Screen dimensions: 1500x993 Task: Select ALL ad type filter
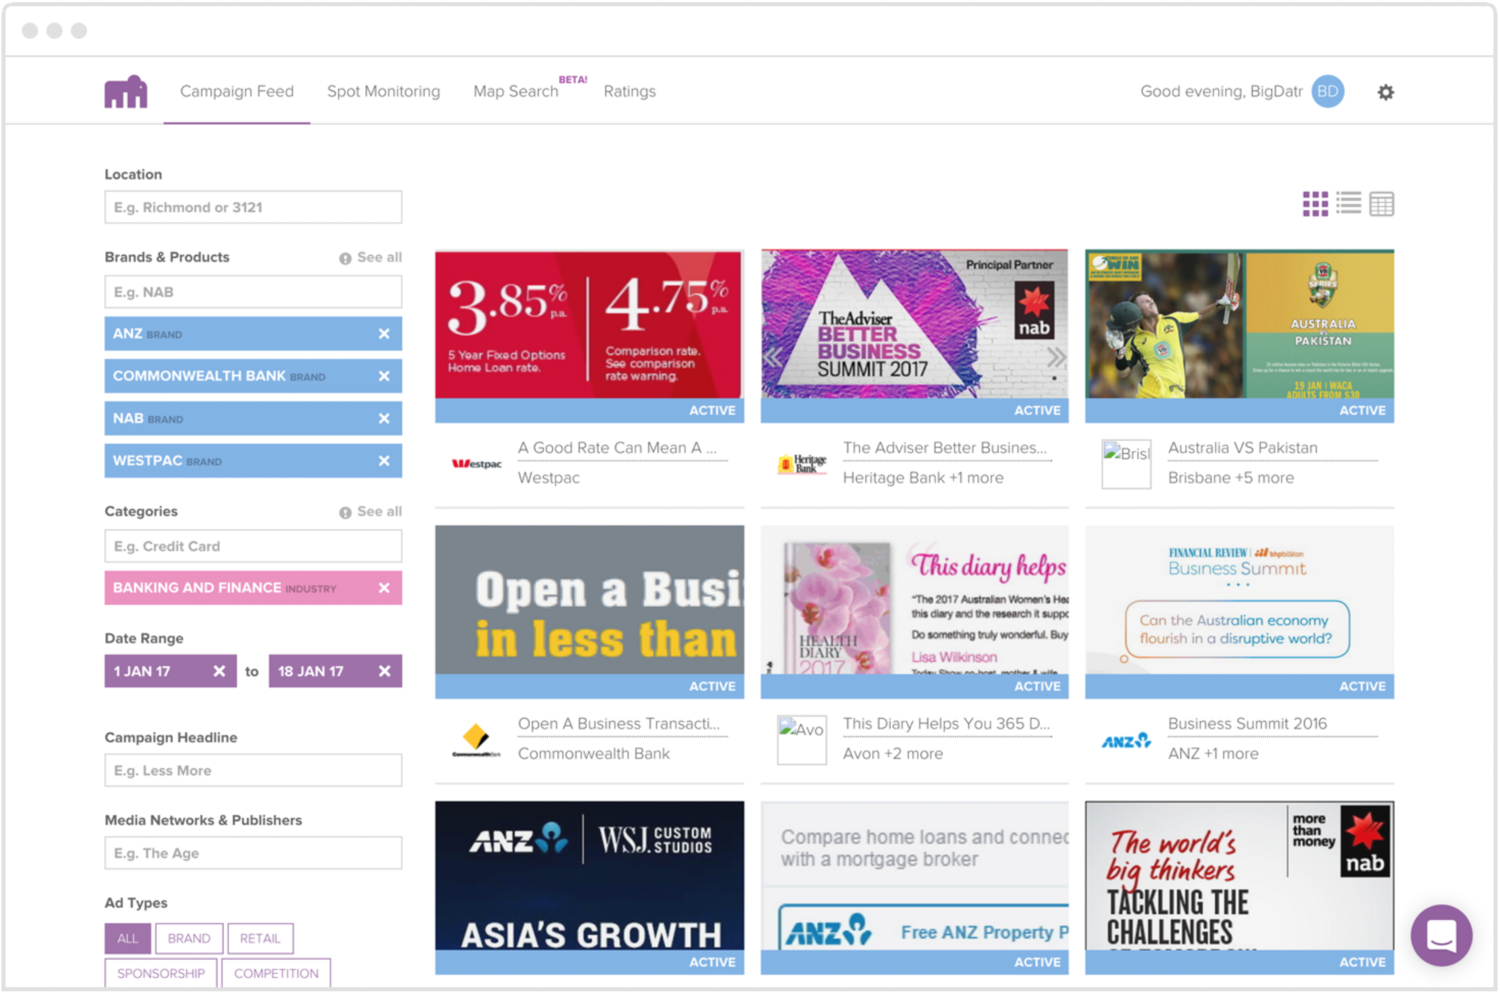pos(128,938)
